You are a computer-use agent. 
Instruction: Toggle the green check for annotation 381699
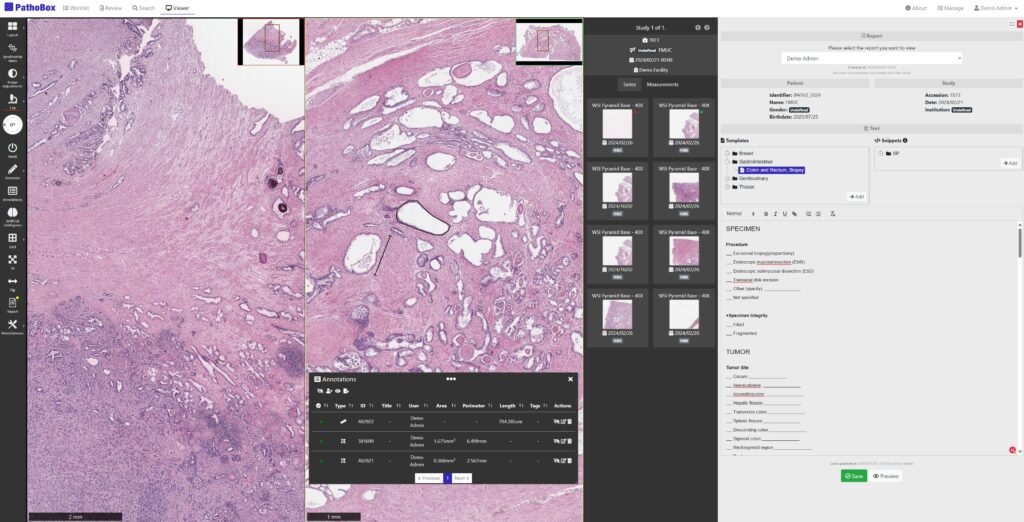(x=321, y=442)
